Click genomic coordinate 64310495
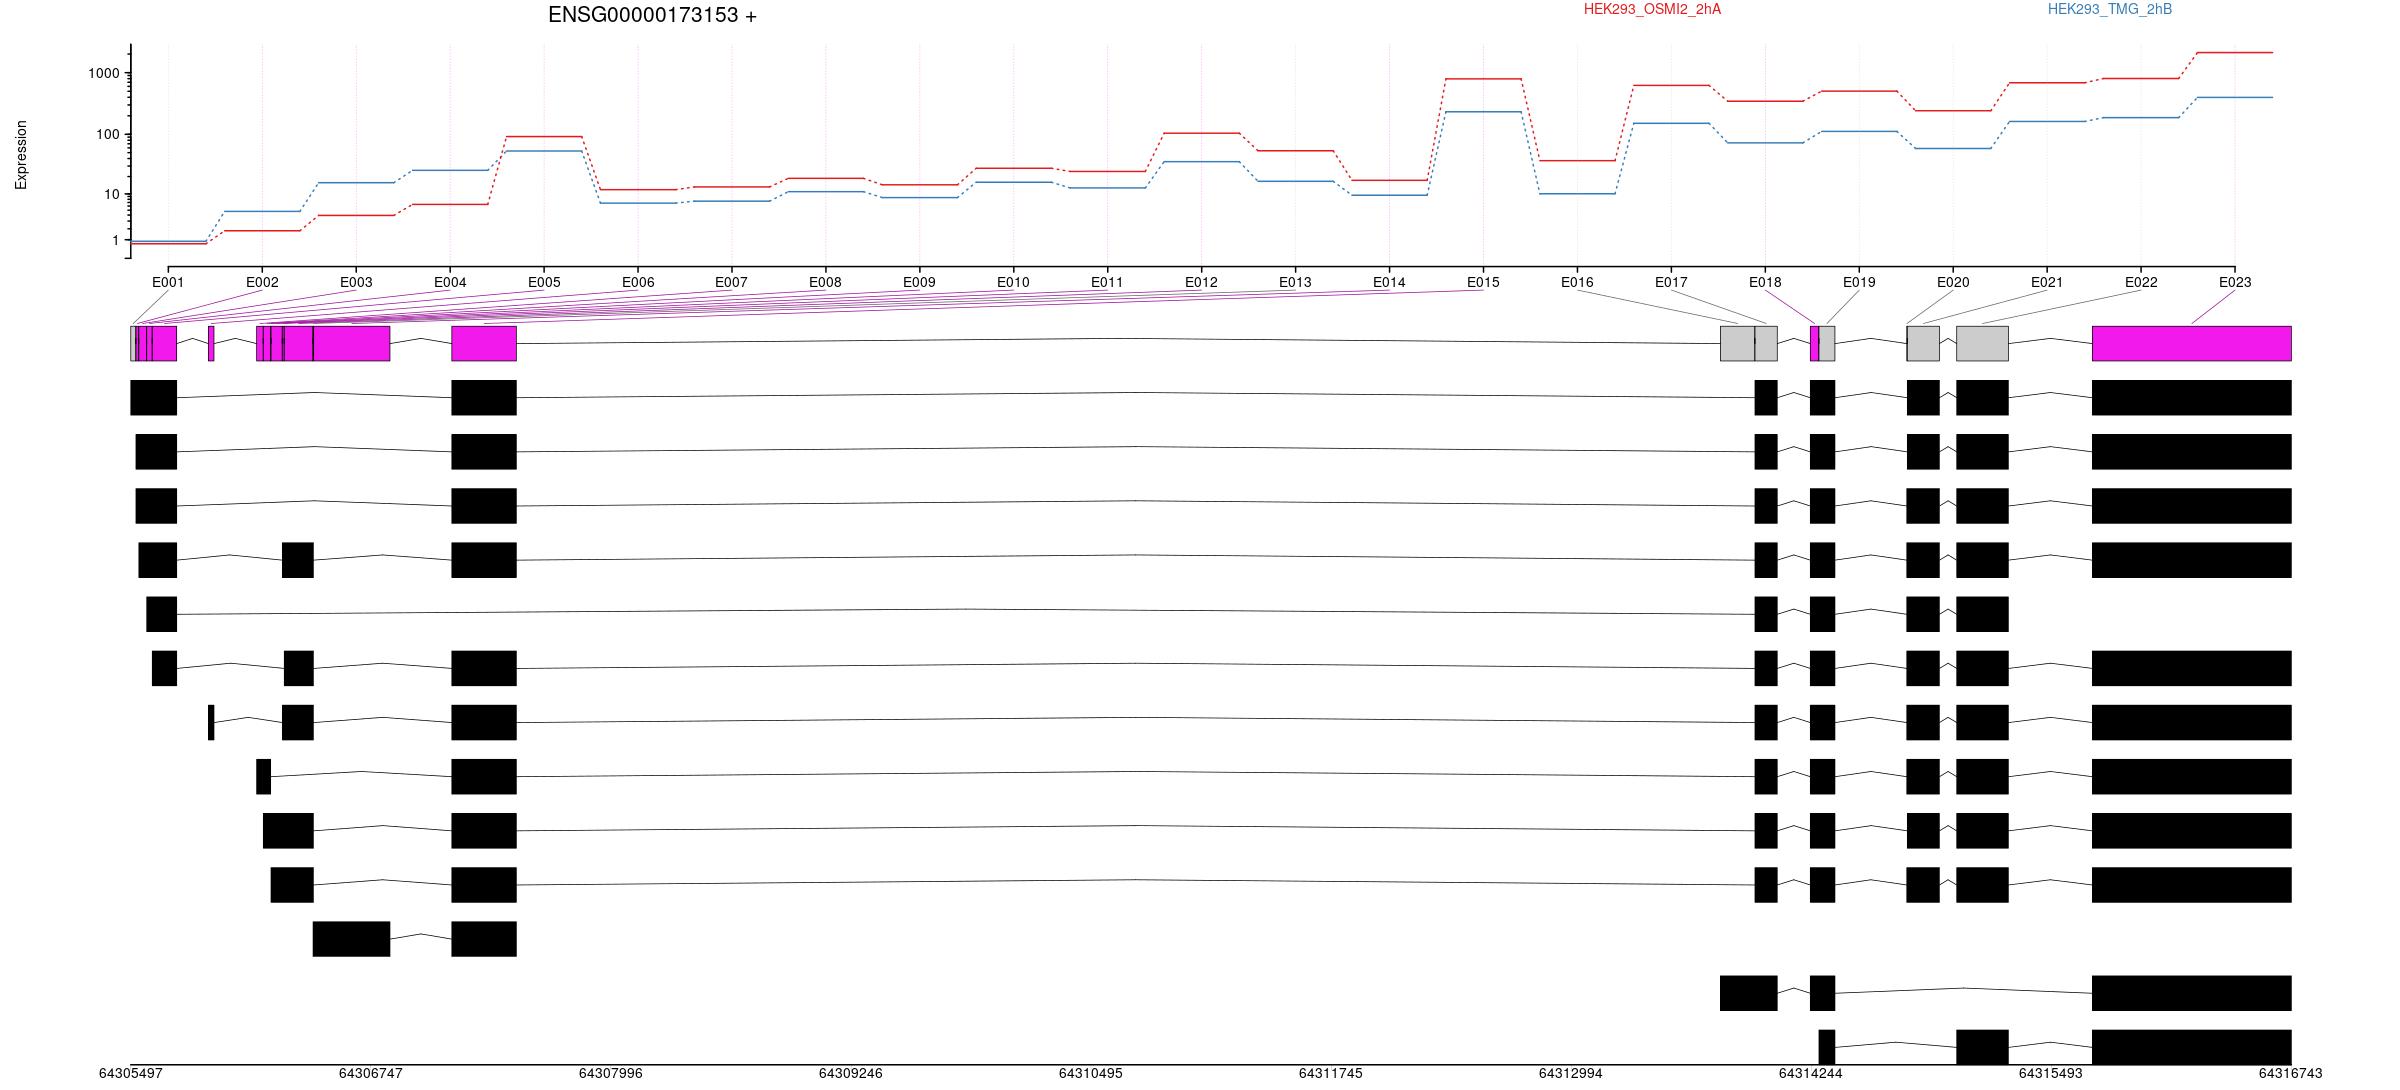Screen dimensions: 2400x1090 click(x=1091, y=1073)
